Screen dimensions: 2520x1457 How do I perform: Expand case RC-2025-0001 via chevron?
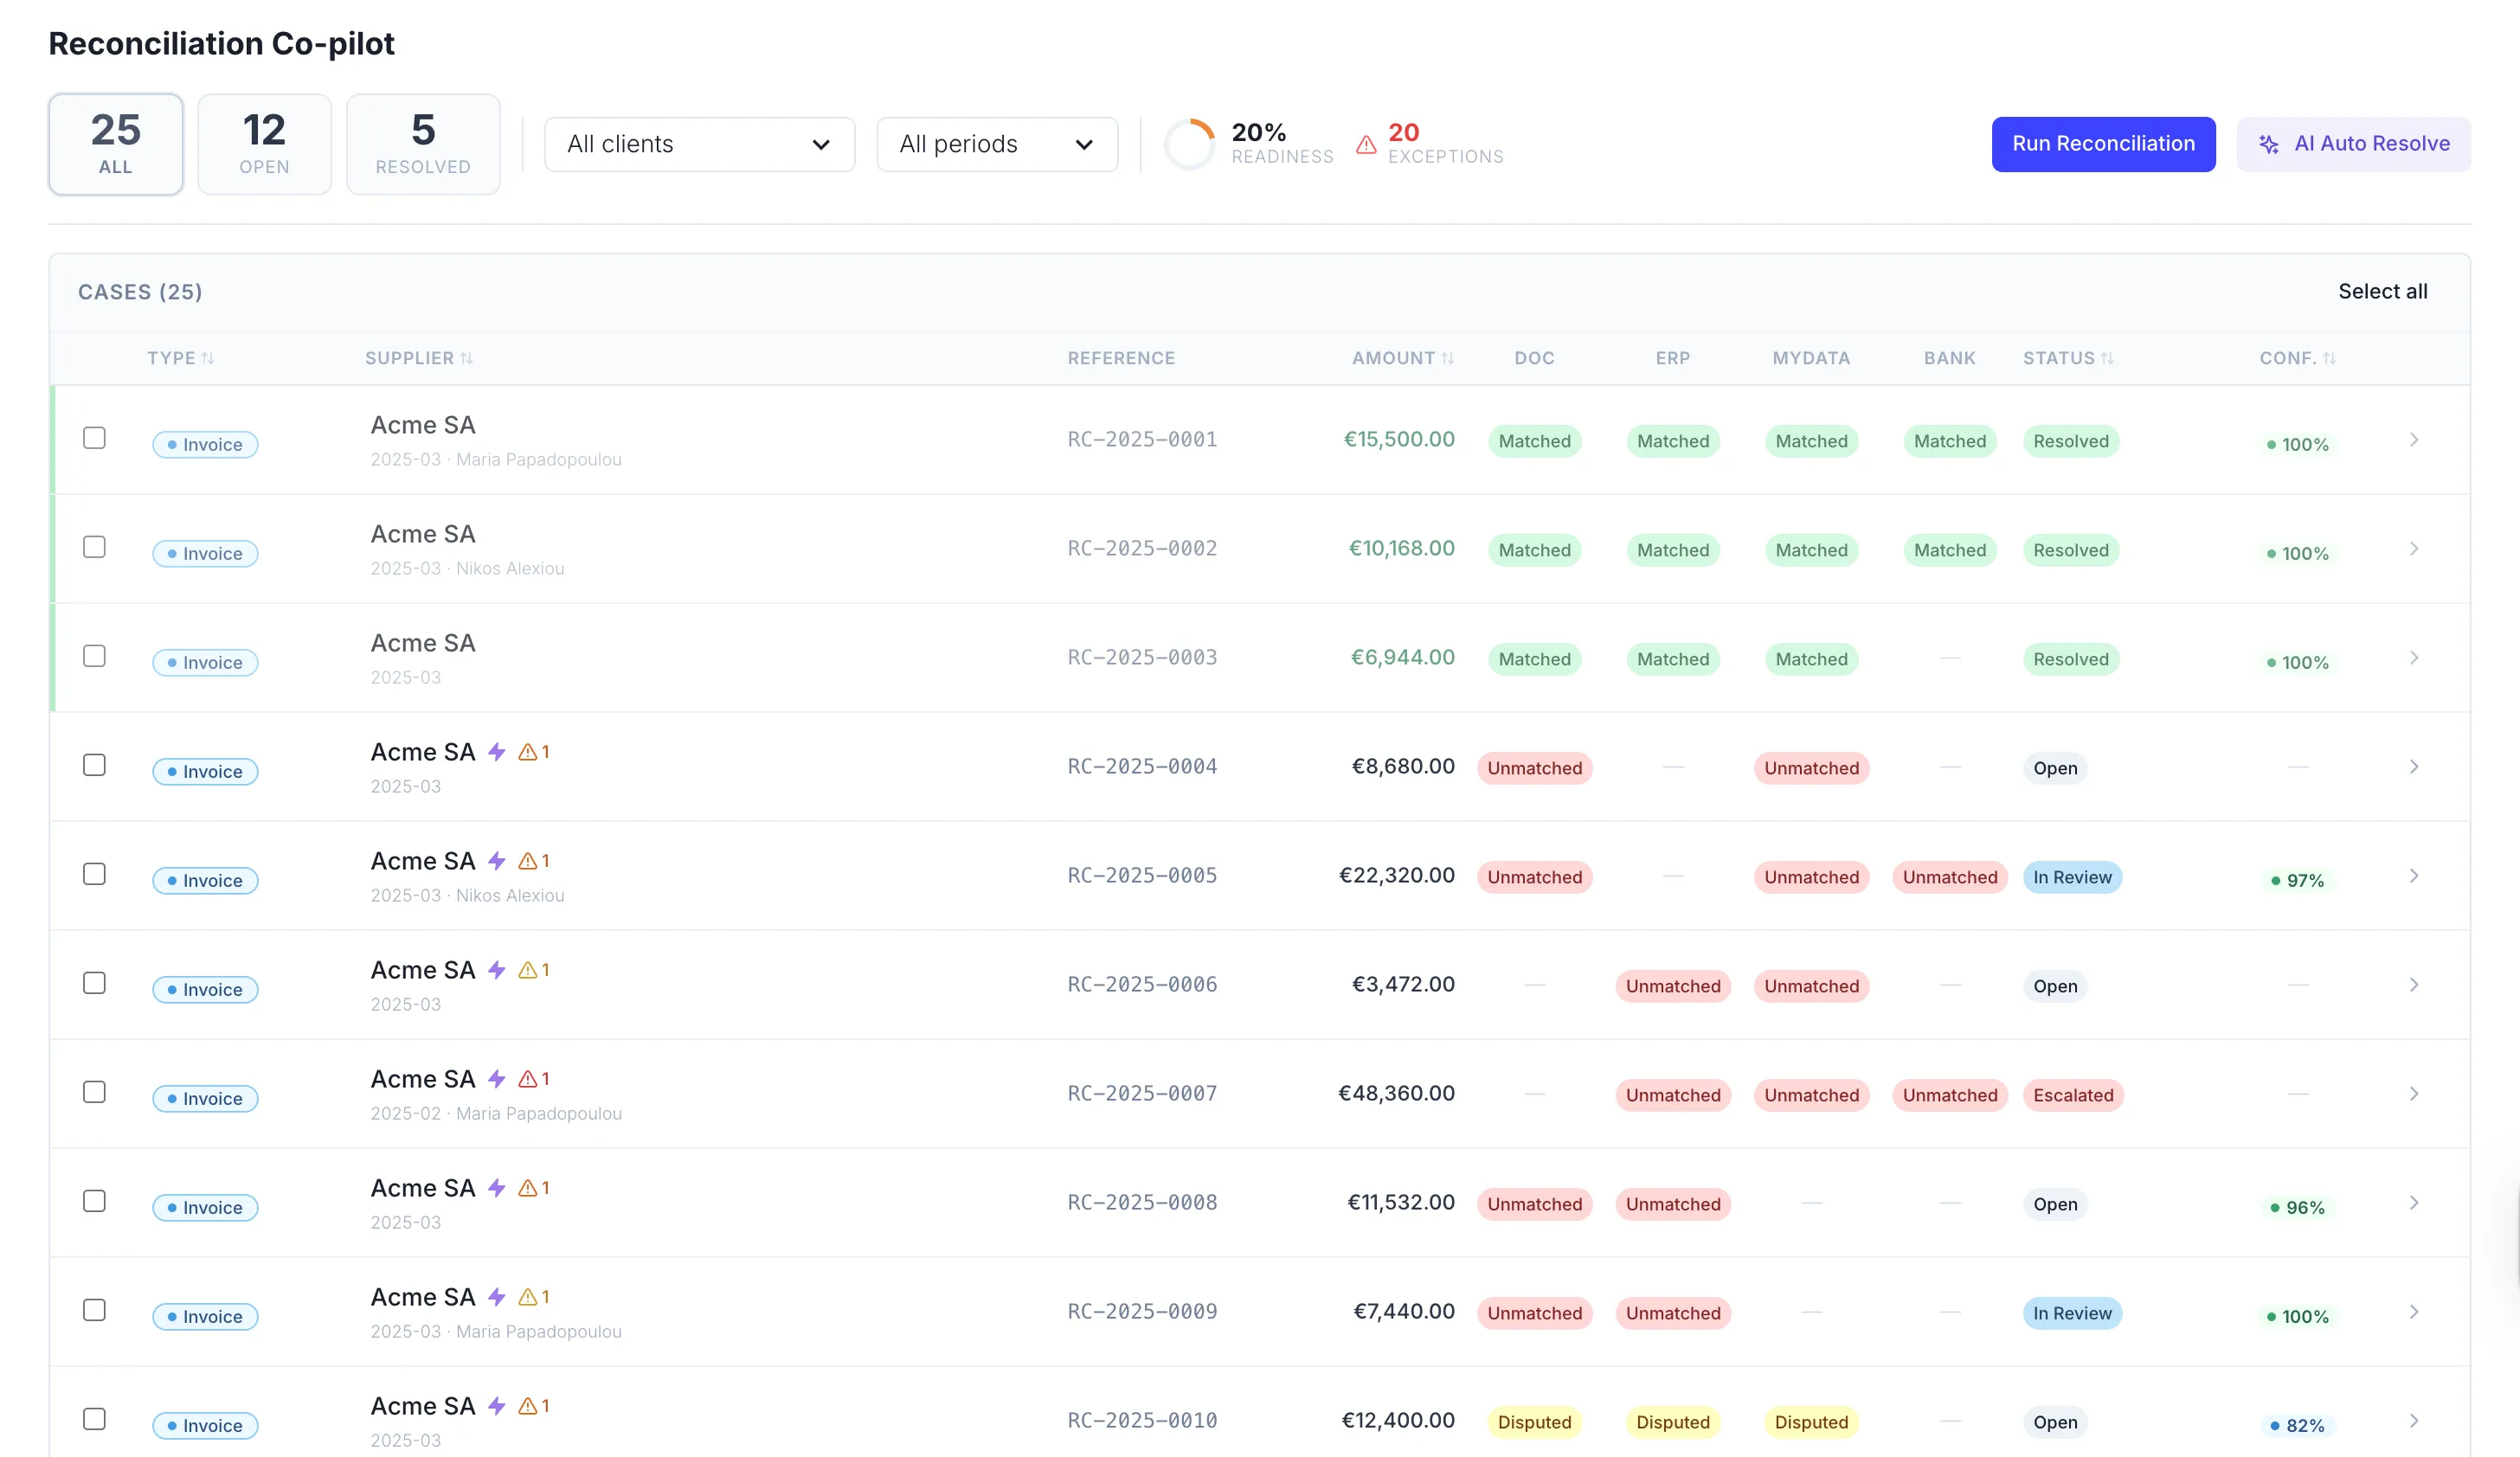coord(2413,440)
